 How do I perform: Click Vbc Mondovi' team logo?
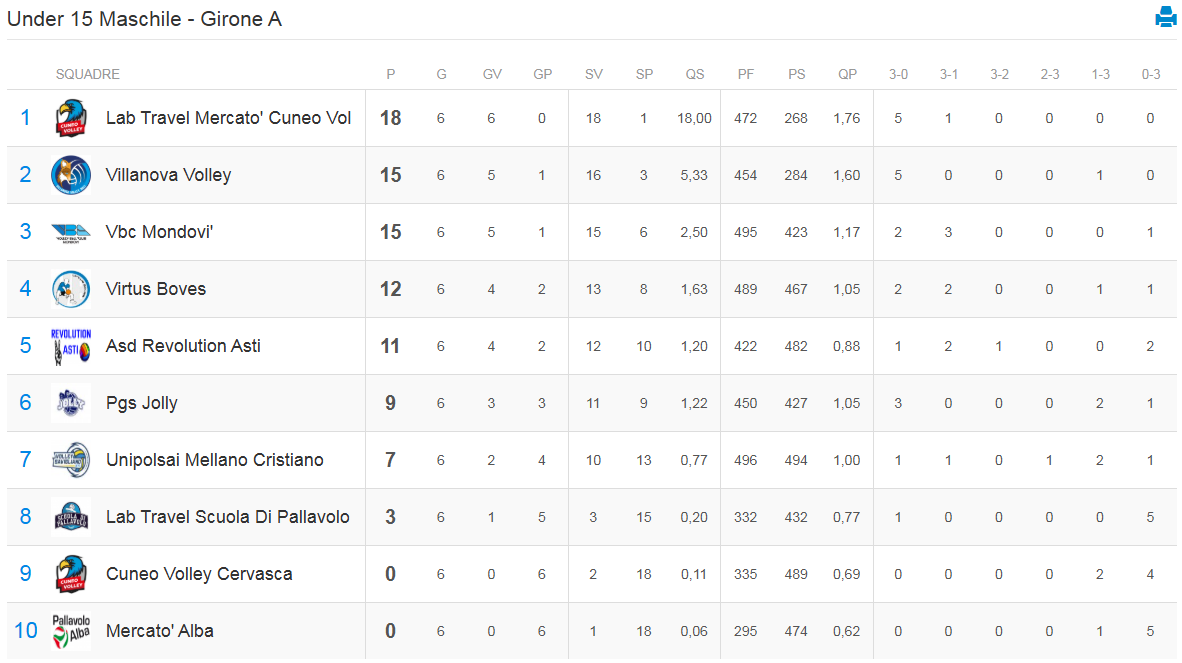(71, 232)
